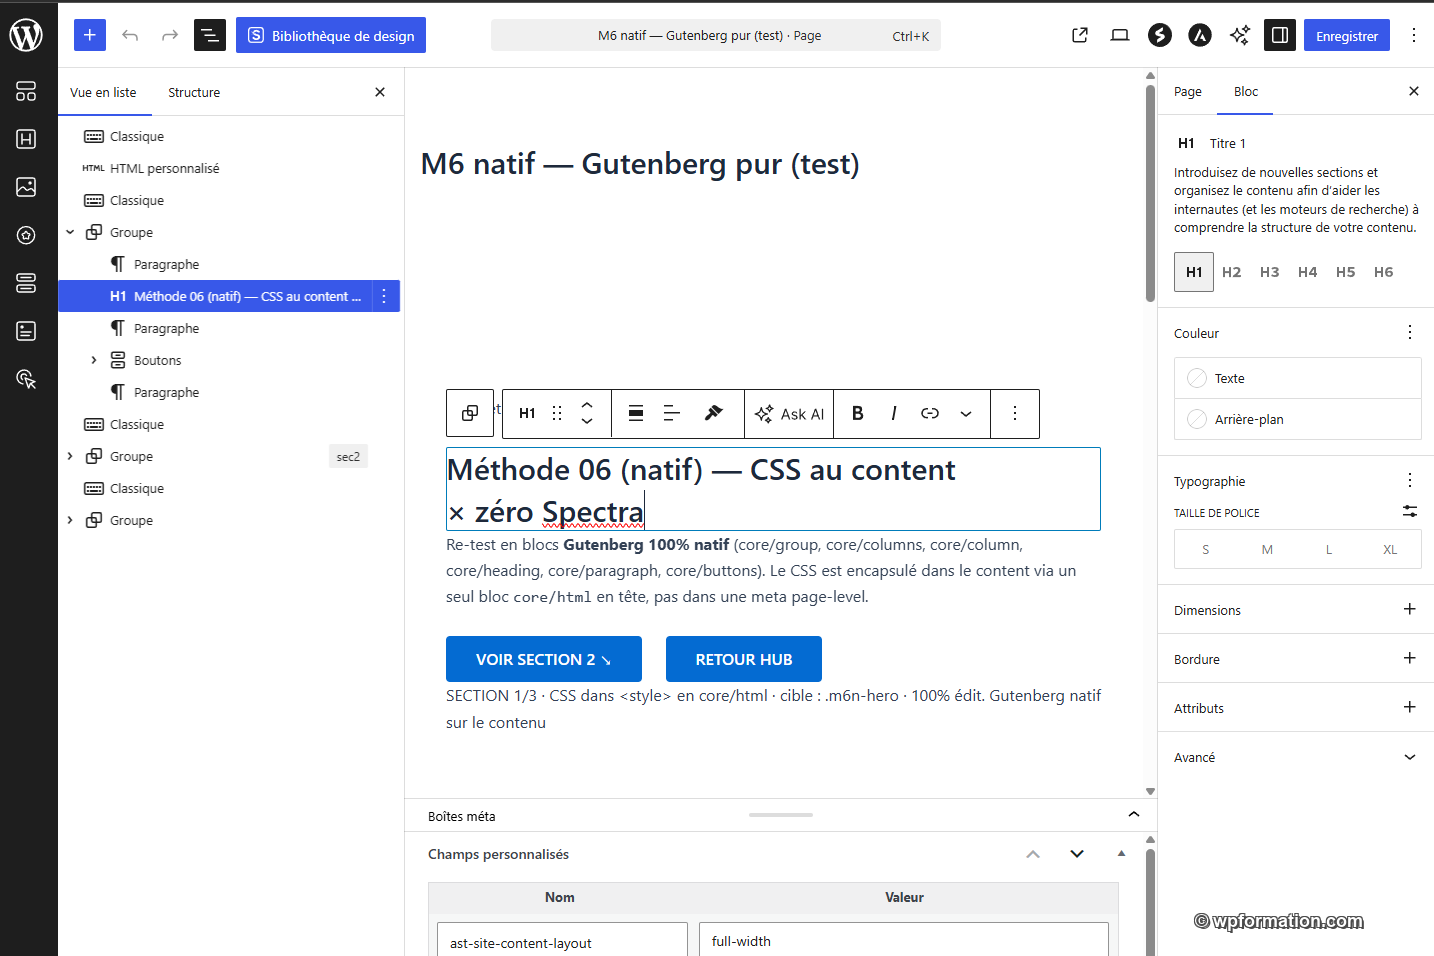The height and width of the screenshot is (956, 1434).
Task: Open block toolbar options menu
Action: [x=1015, y=413]
